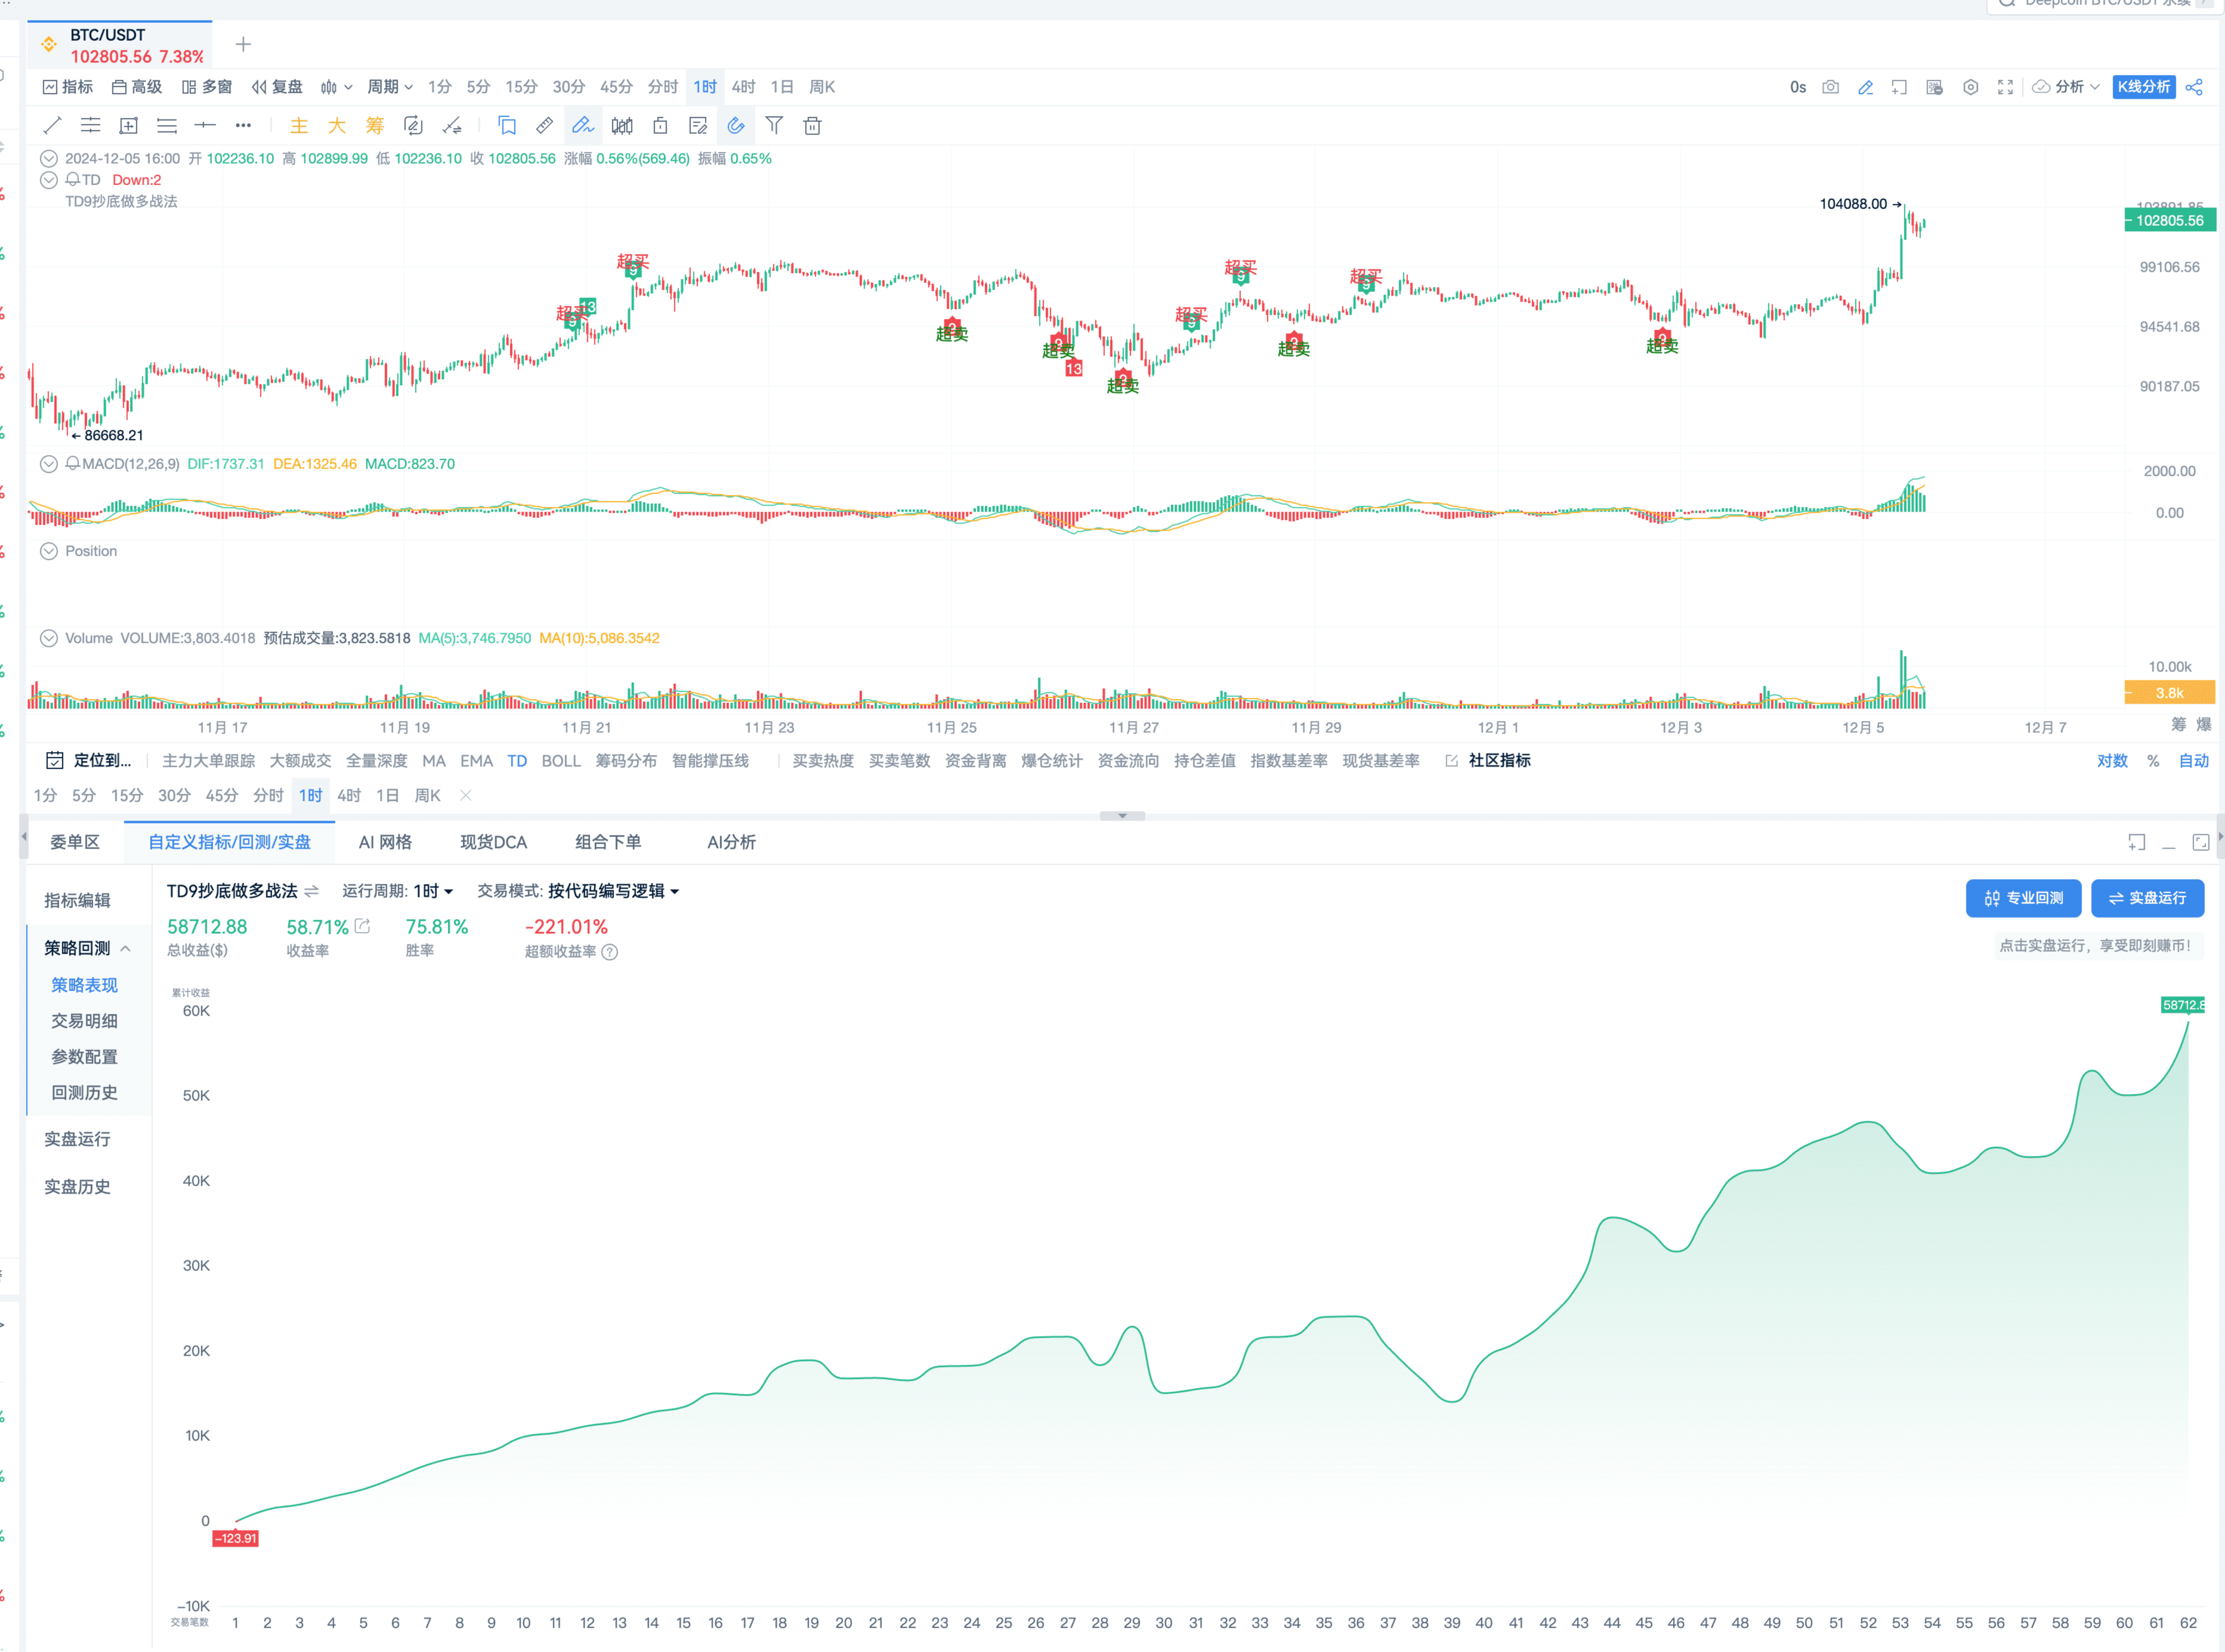Click the orange 主 main-force icon
The width and height of the screenshot is (2225, 1652).
click(x=299, y=126)
